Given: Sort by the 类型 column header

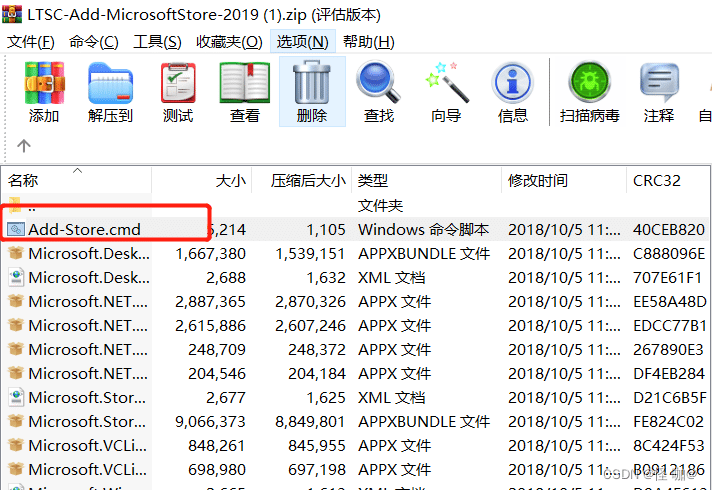Looking at the screenshot, I should coord(427,181).
